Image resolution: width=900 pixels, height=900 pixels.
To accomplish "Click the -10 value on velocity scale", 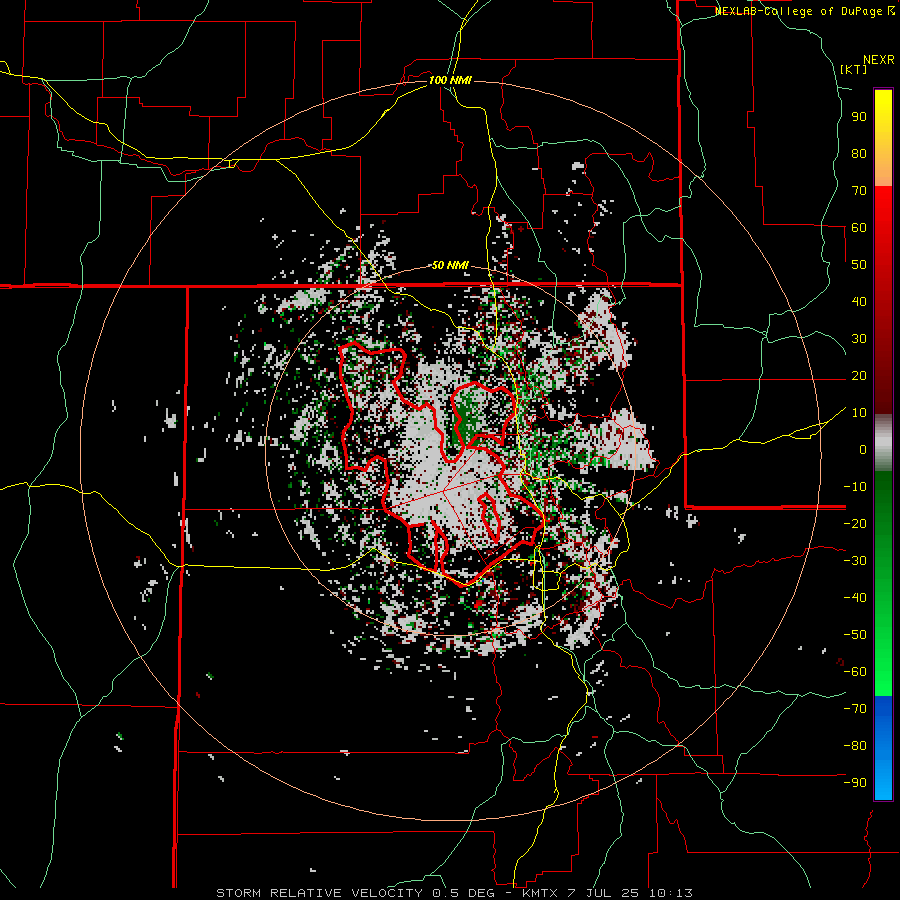I will click(855, 487).
